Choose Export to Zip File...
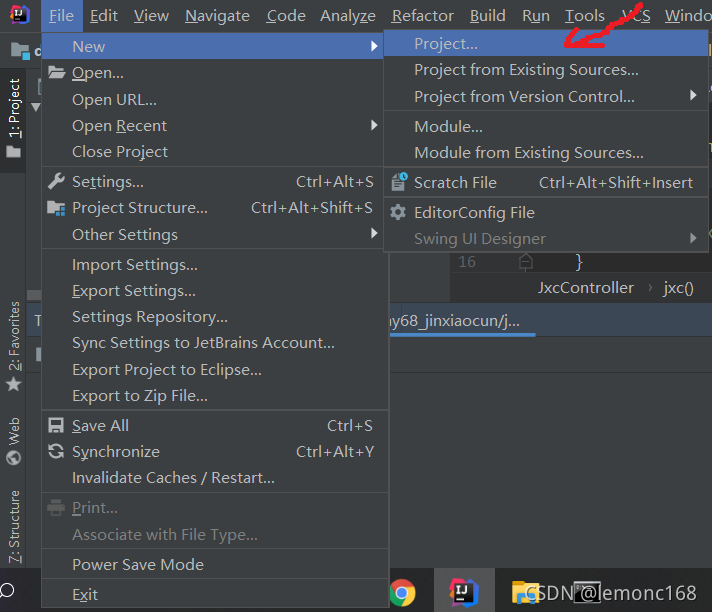Image resolution: width=712 pixels, height=612 pixels. point(215,396)
